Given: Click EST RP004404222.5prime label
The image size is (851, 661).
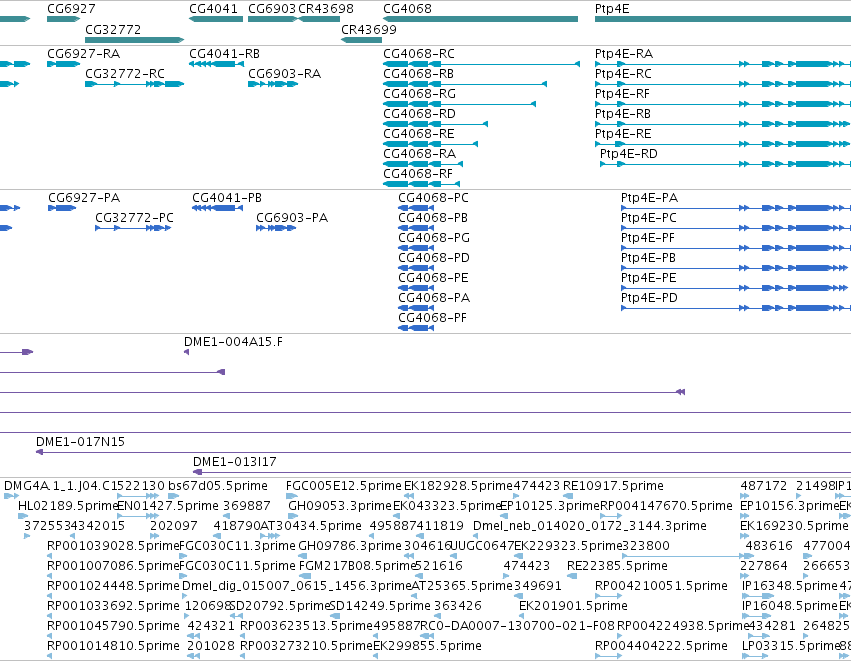Looking at the screenshot, I should 661,646.
